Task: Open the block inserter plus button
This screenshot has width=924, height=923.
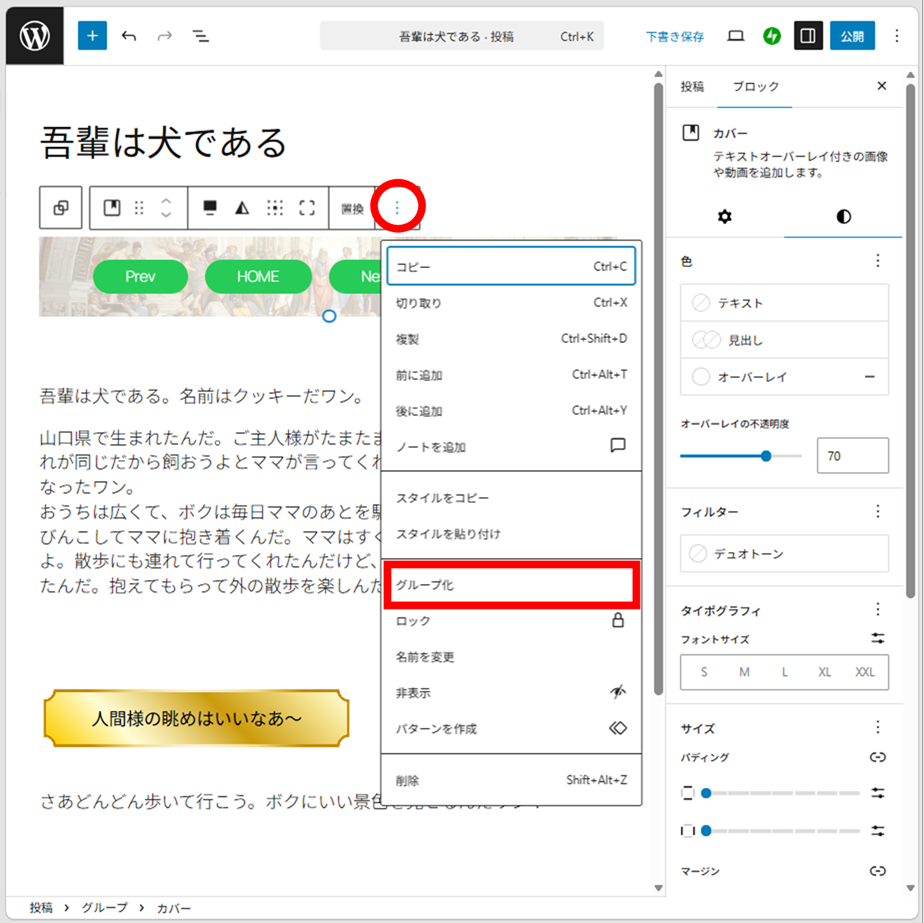Action: pyautogui.click(x=92, y=36)
